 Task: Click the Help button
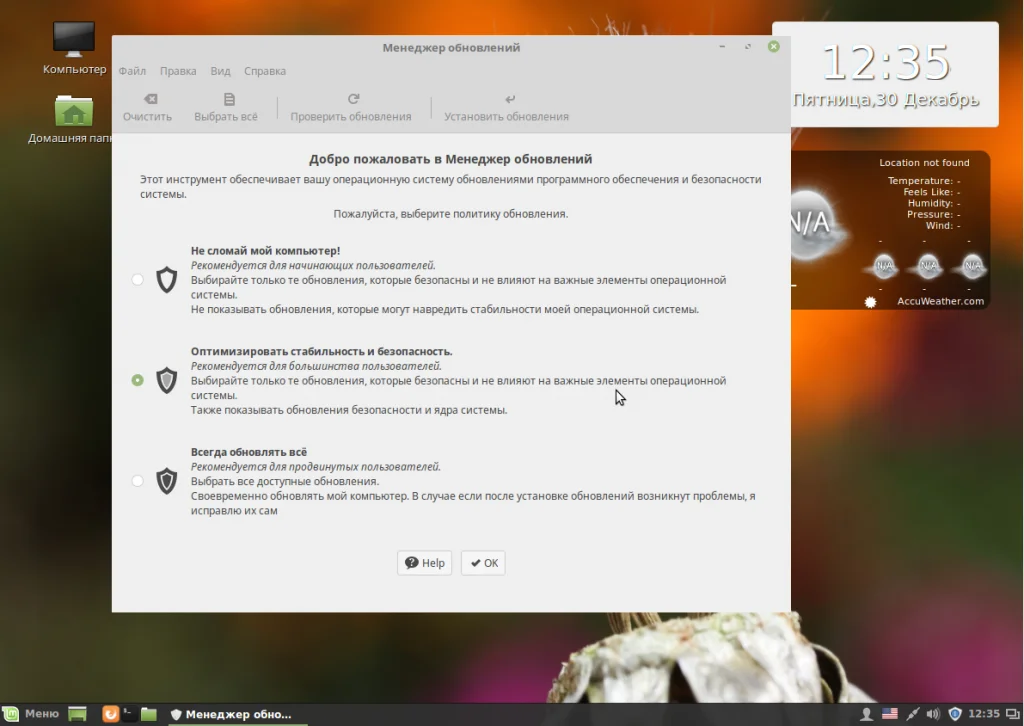(x=424, y=563)
